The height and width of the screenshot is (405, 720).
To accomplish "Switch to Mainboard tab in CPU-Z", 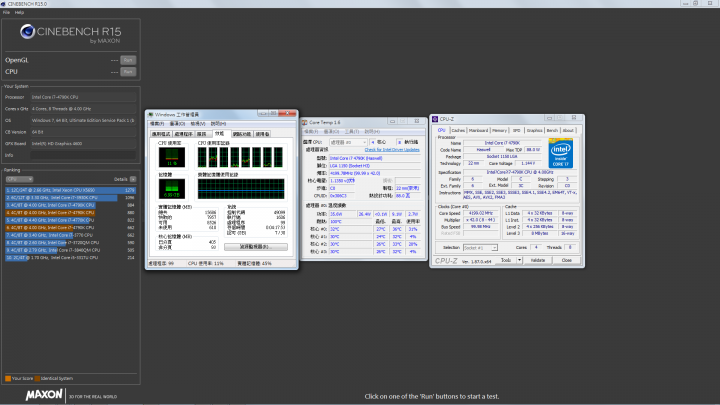I will pos(478,131).
